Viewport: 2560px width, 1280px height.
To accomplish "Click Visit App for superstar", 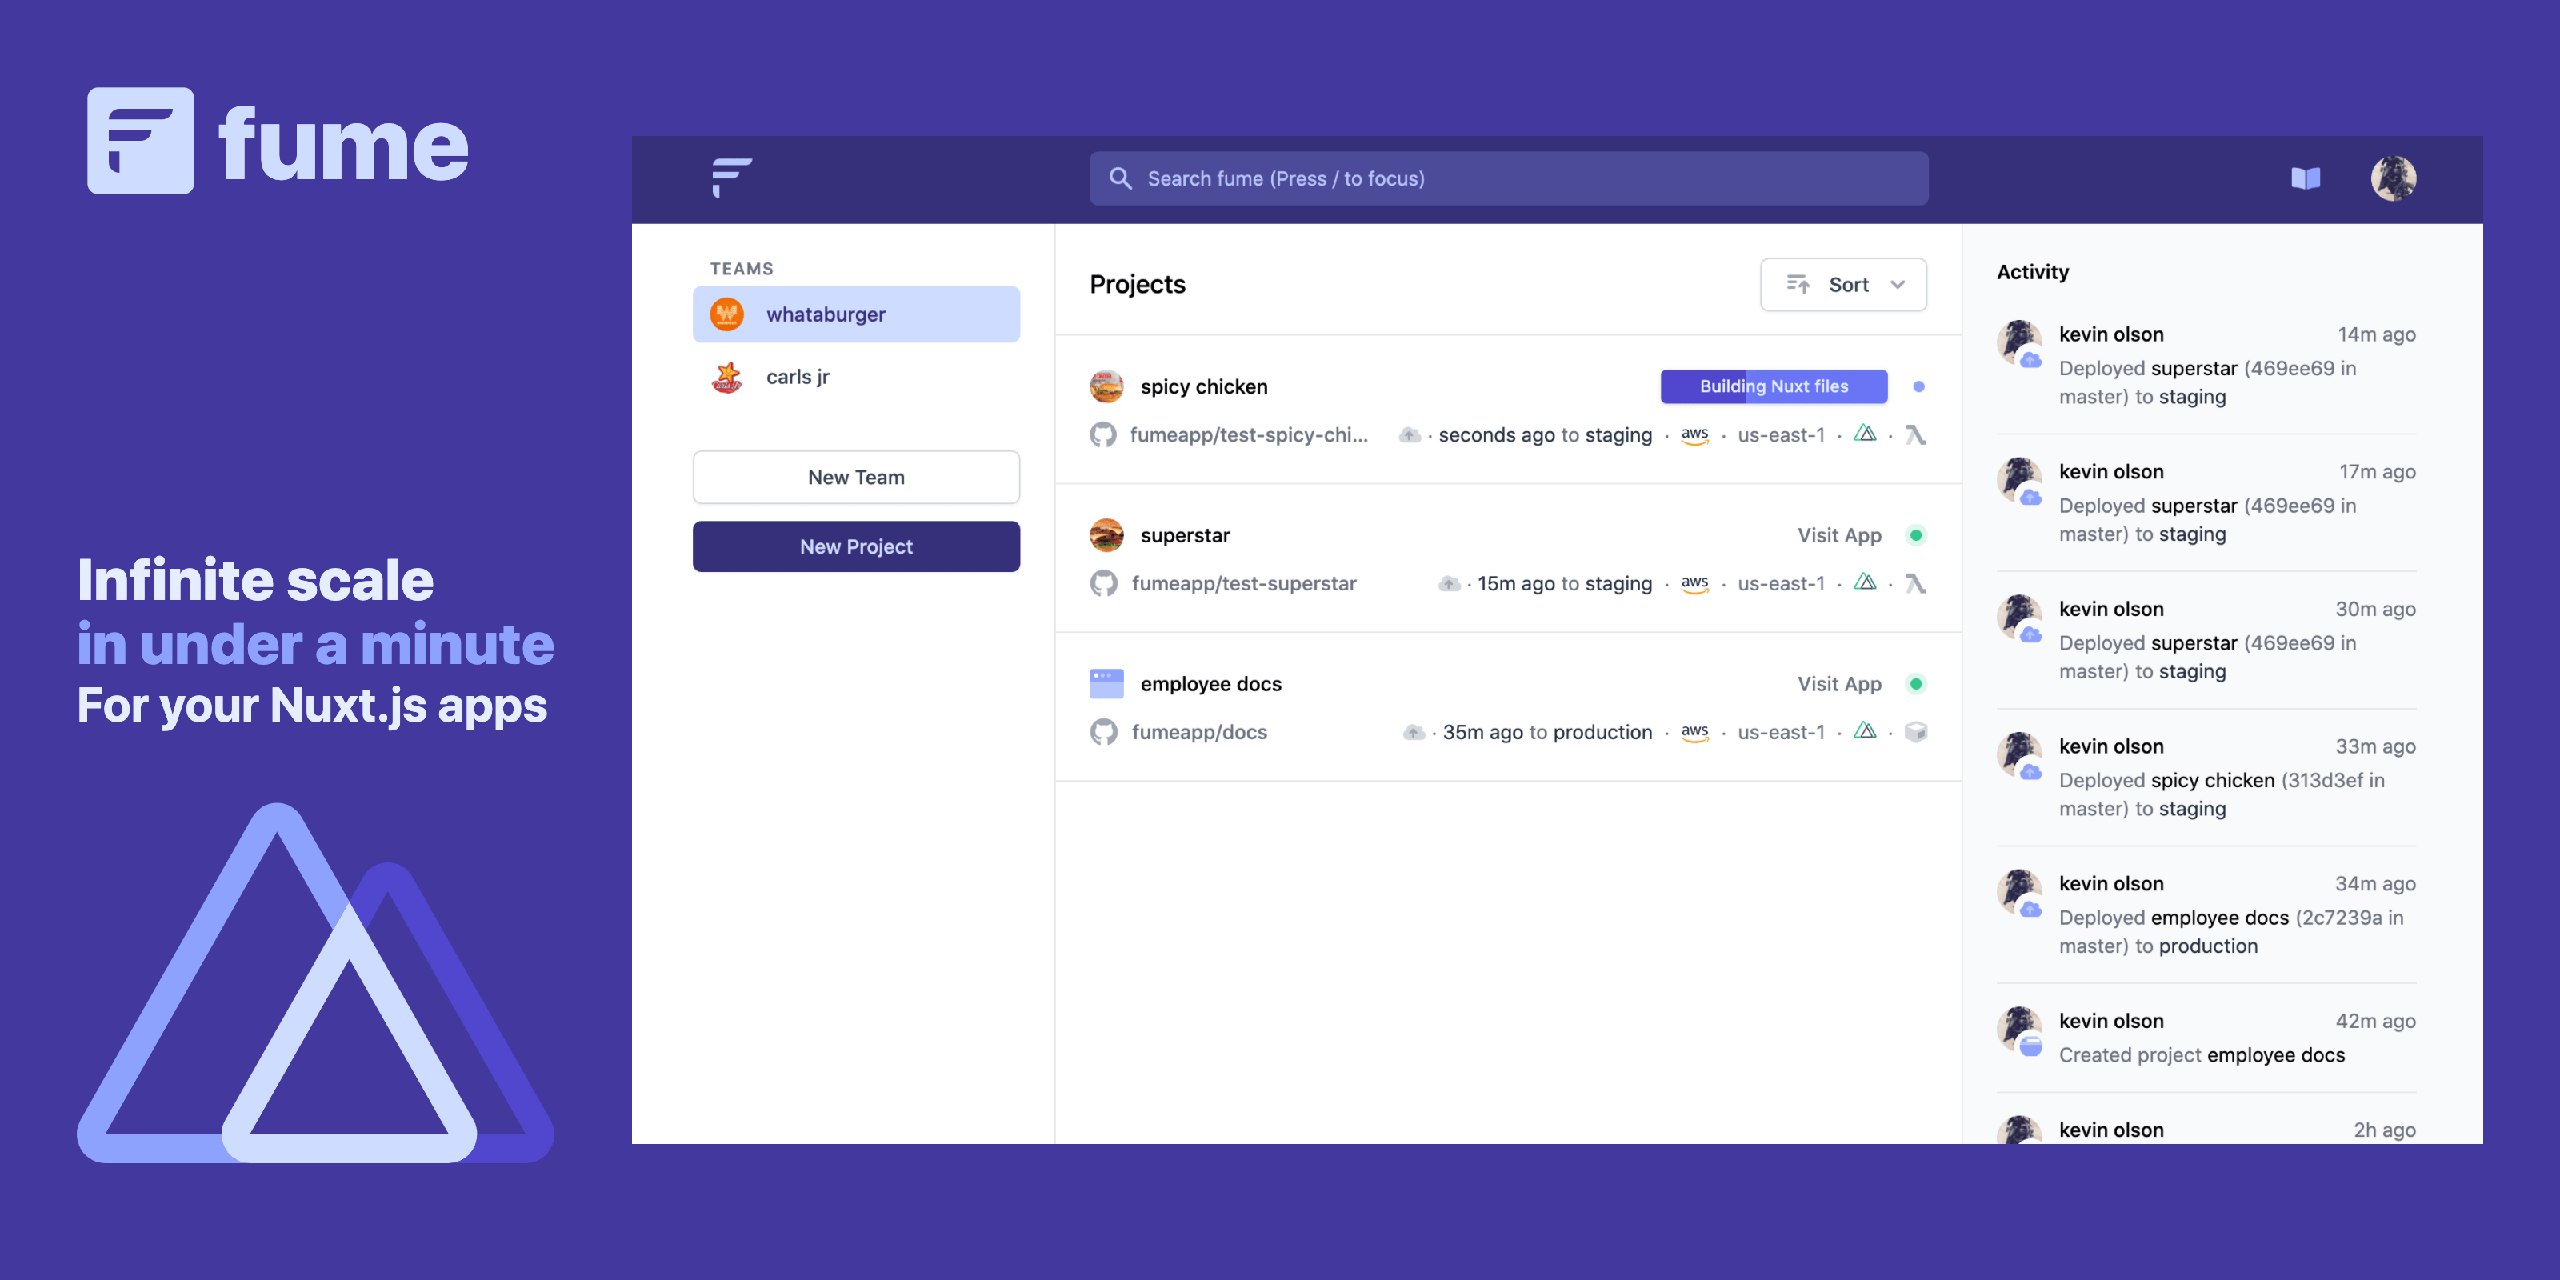I will click(1839, 535).
